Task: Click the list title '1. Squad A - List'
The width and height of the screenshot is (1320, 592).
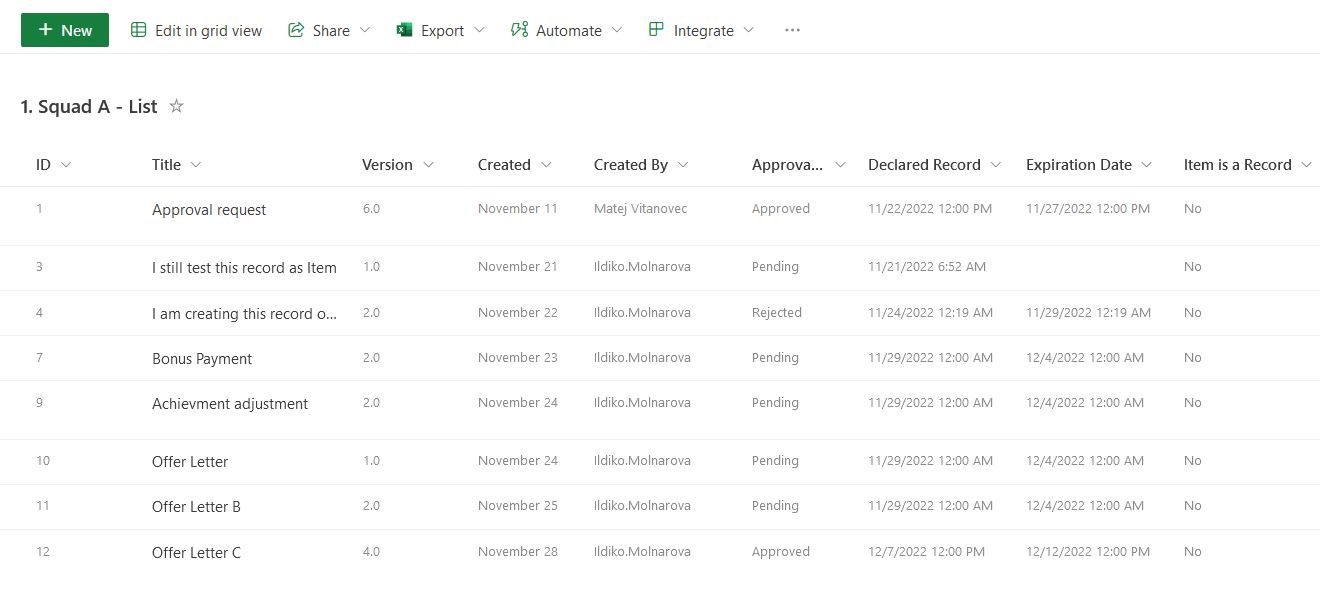Action: pyautogui.click(x=89, y=107)
